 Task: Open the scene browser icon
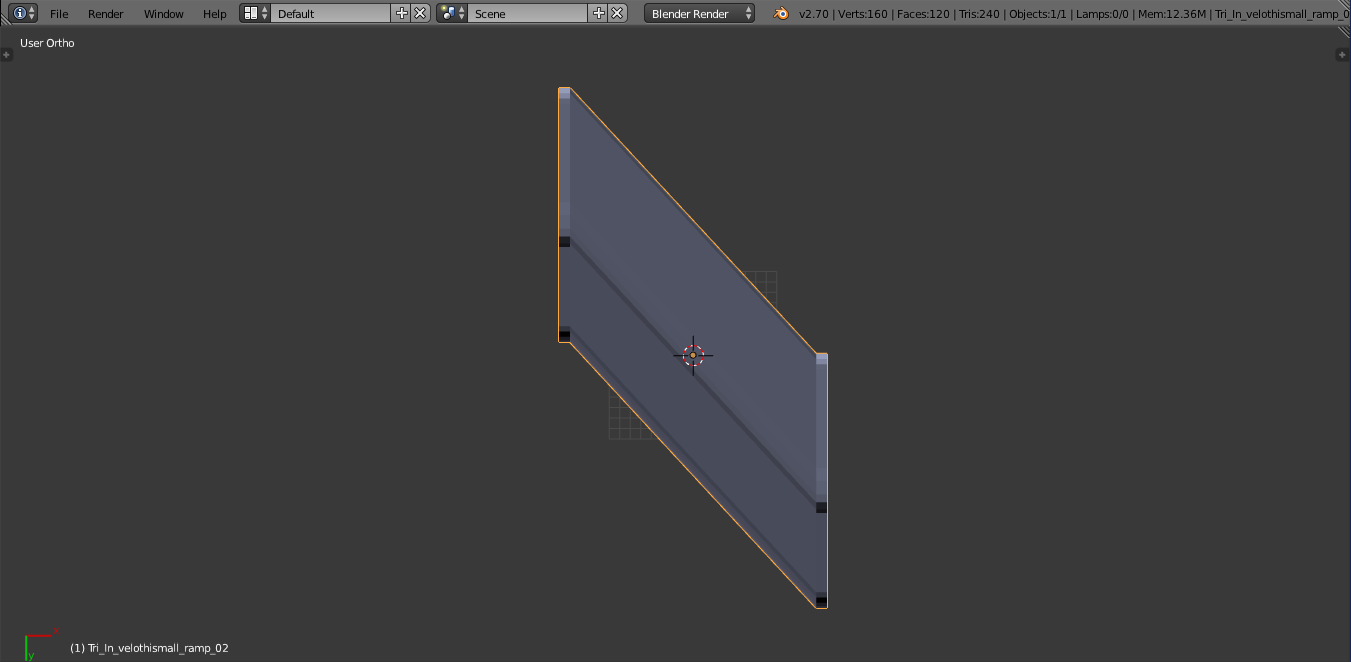452,13
